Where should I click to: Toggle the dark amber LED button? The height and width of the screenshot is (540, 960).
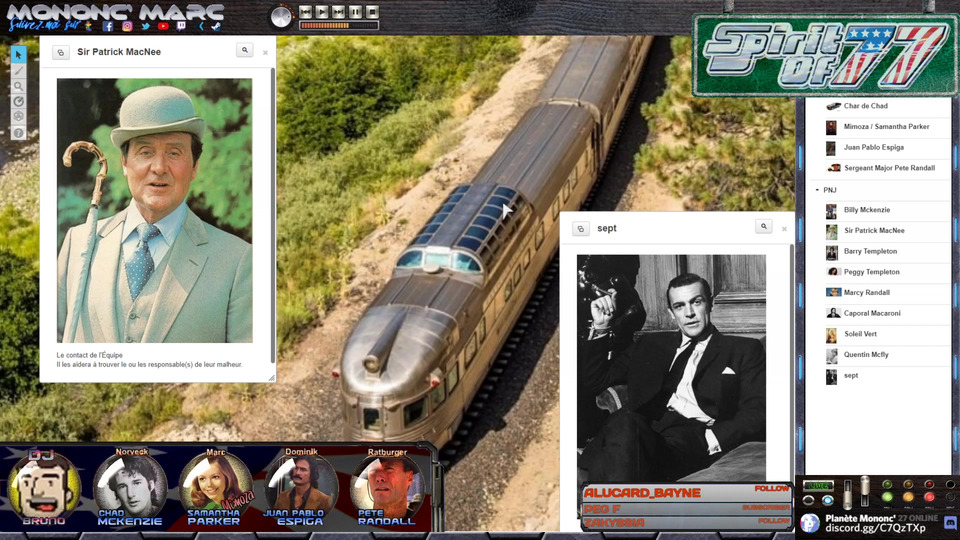908,484
